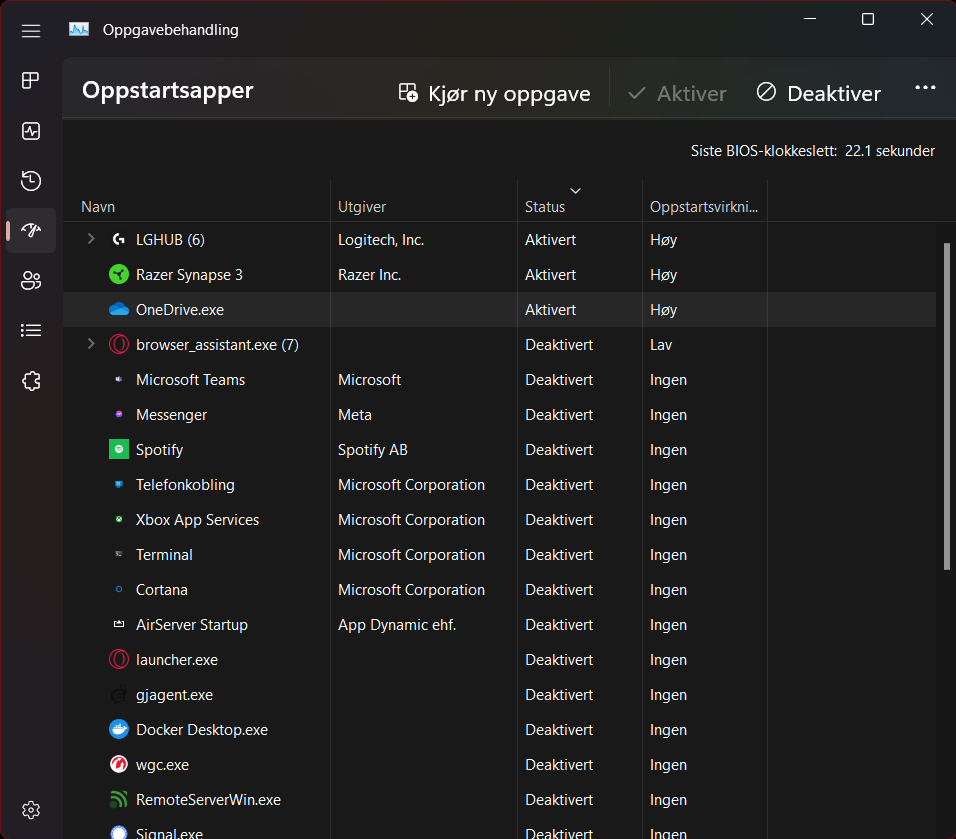The width and height of the screenshot is (956, 839).
Task: Open App history from the sidebar
Action: (x=31, y=181)
